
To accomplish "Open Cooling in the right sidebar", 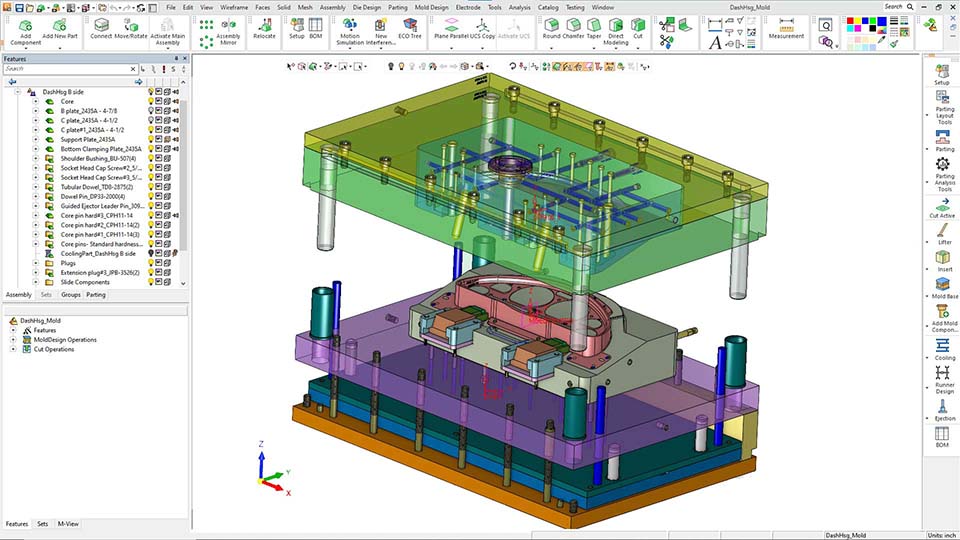I will coord(942,347).
